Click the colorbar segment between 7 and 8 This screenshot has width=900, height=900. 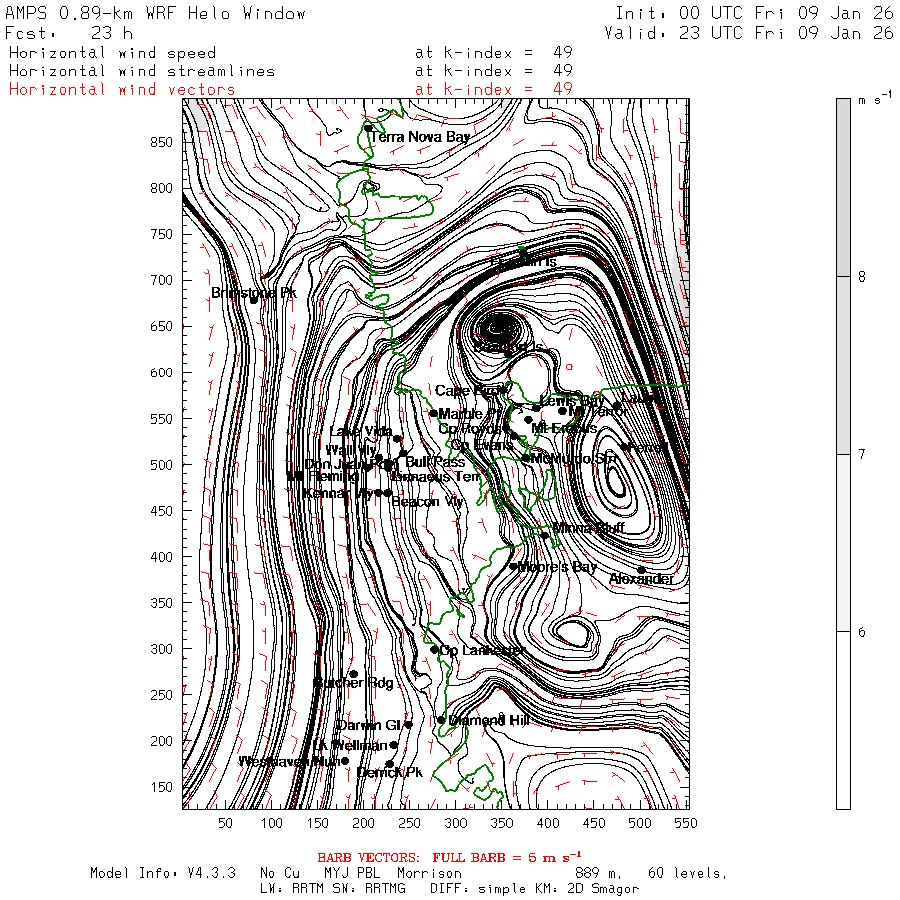tap(845, 365)
